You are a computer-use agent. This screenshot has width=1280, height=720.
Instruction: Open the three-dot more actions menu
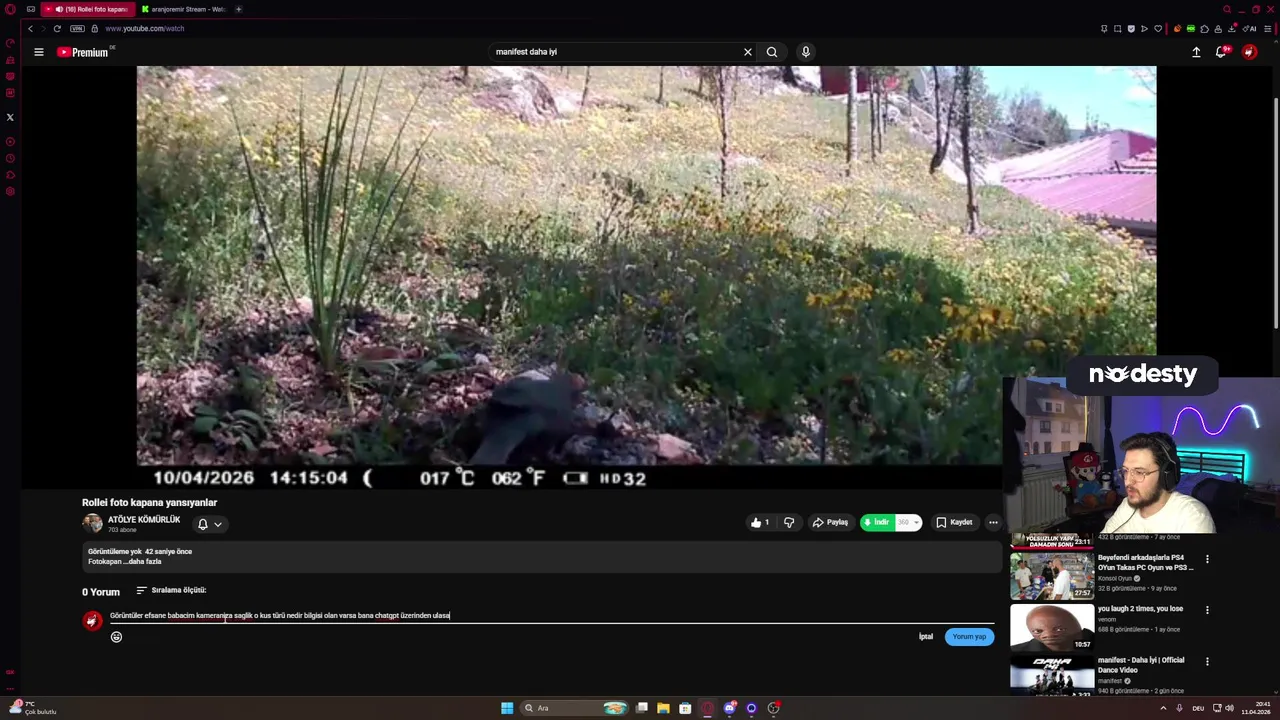pyautogui.click(x=993, y=522)
